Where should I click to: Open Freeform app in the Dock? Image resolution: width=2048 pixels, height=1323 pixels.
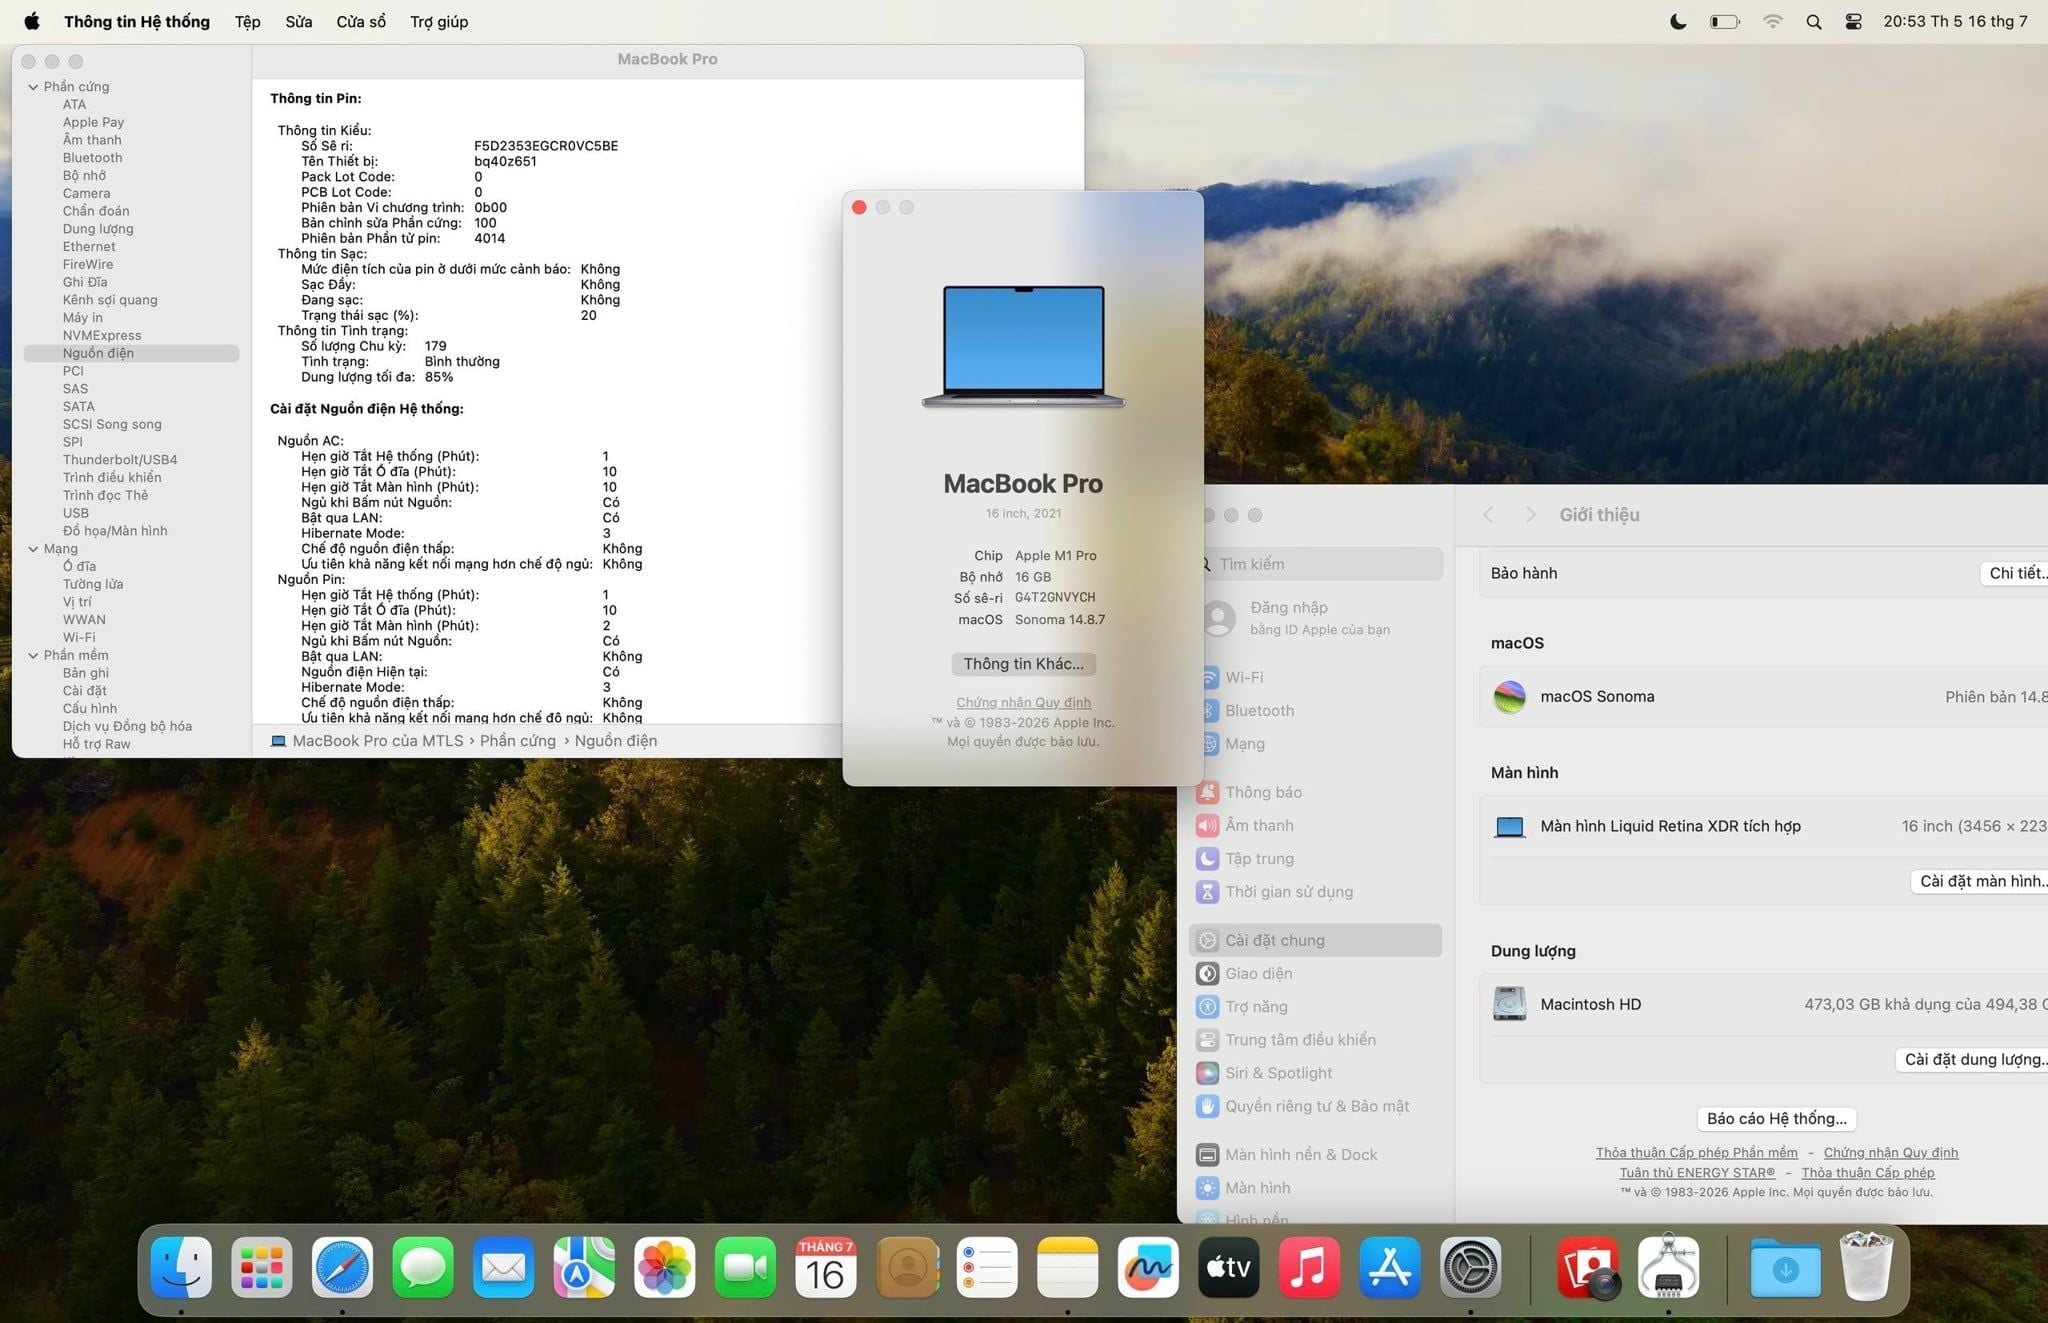tap(1148, 1267)
